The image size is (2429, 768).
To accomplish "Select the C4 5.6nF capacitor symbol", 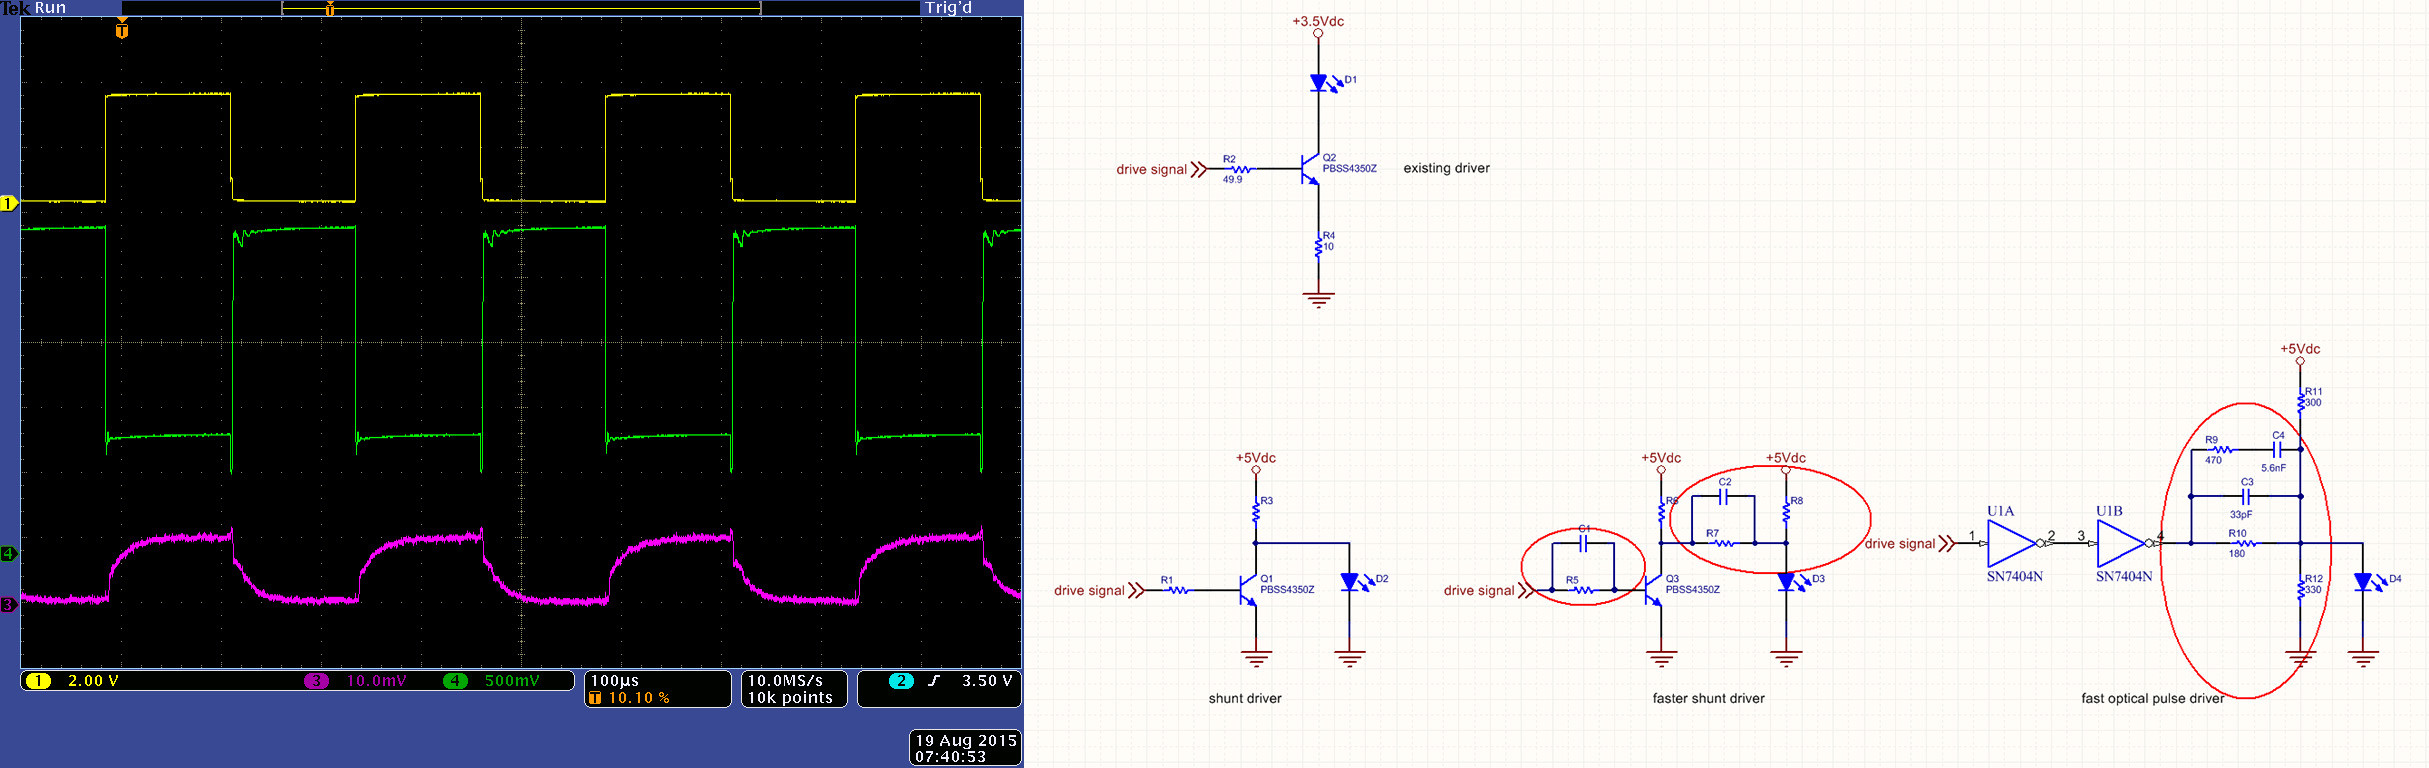I will (2276, 449).
